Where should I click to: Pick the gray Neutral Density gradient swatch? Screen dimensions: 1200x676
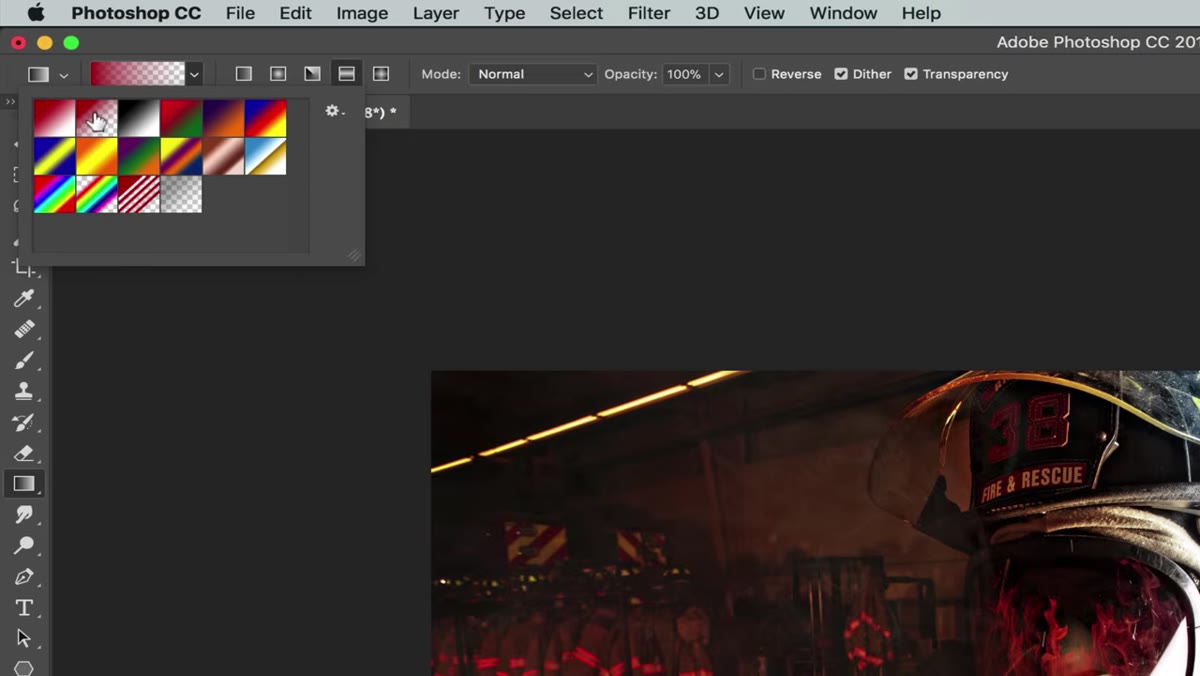pyautogui.click(x=181, y=194)
